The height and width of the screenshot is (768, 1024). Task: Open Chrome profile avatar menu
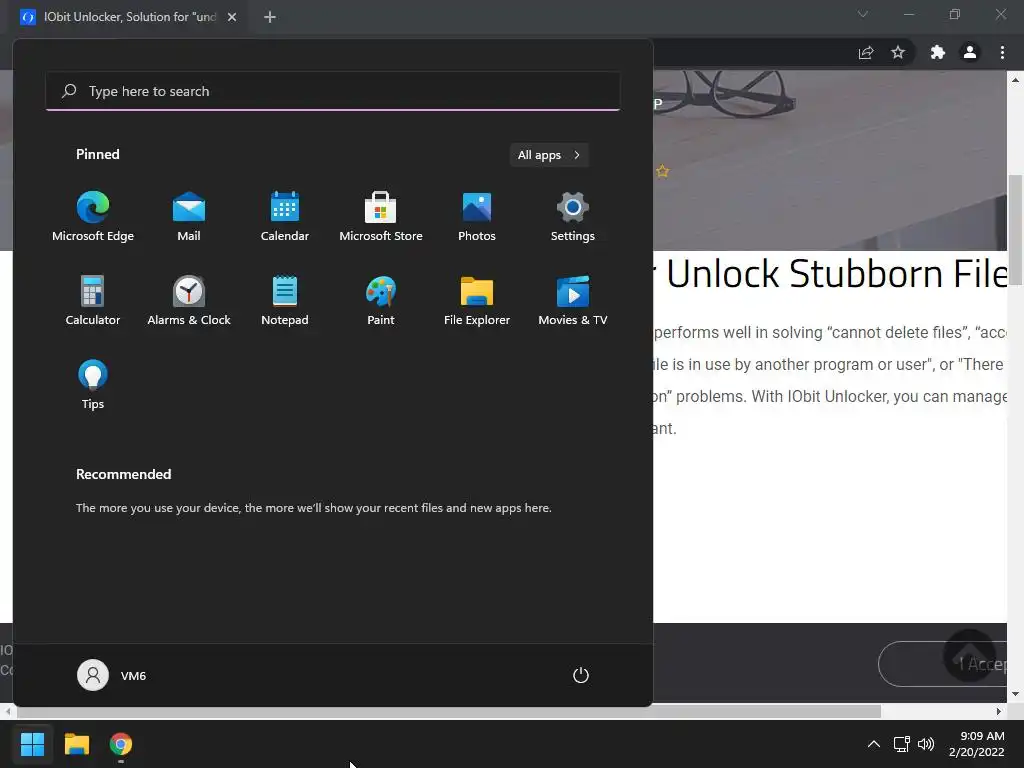point(970,52)
